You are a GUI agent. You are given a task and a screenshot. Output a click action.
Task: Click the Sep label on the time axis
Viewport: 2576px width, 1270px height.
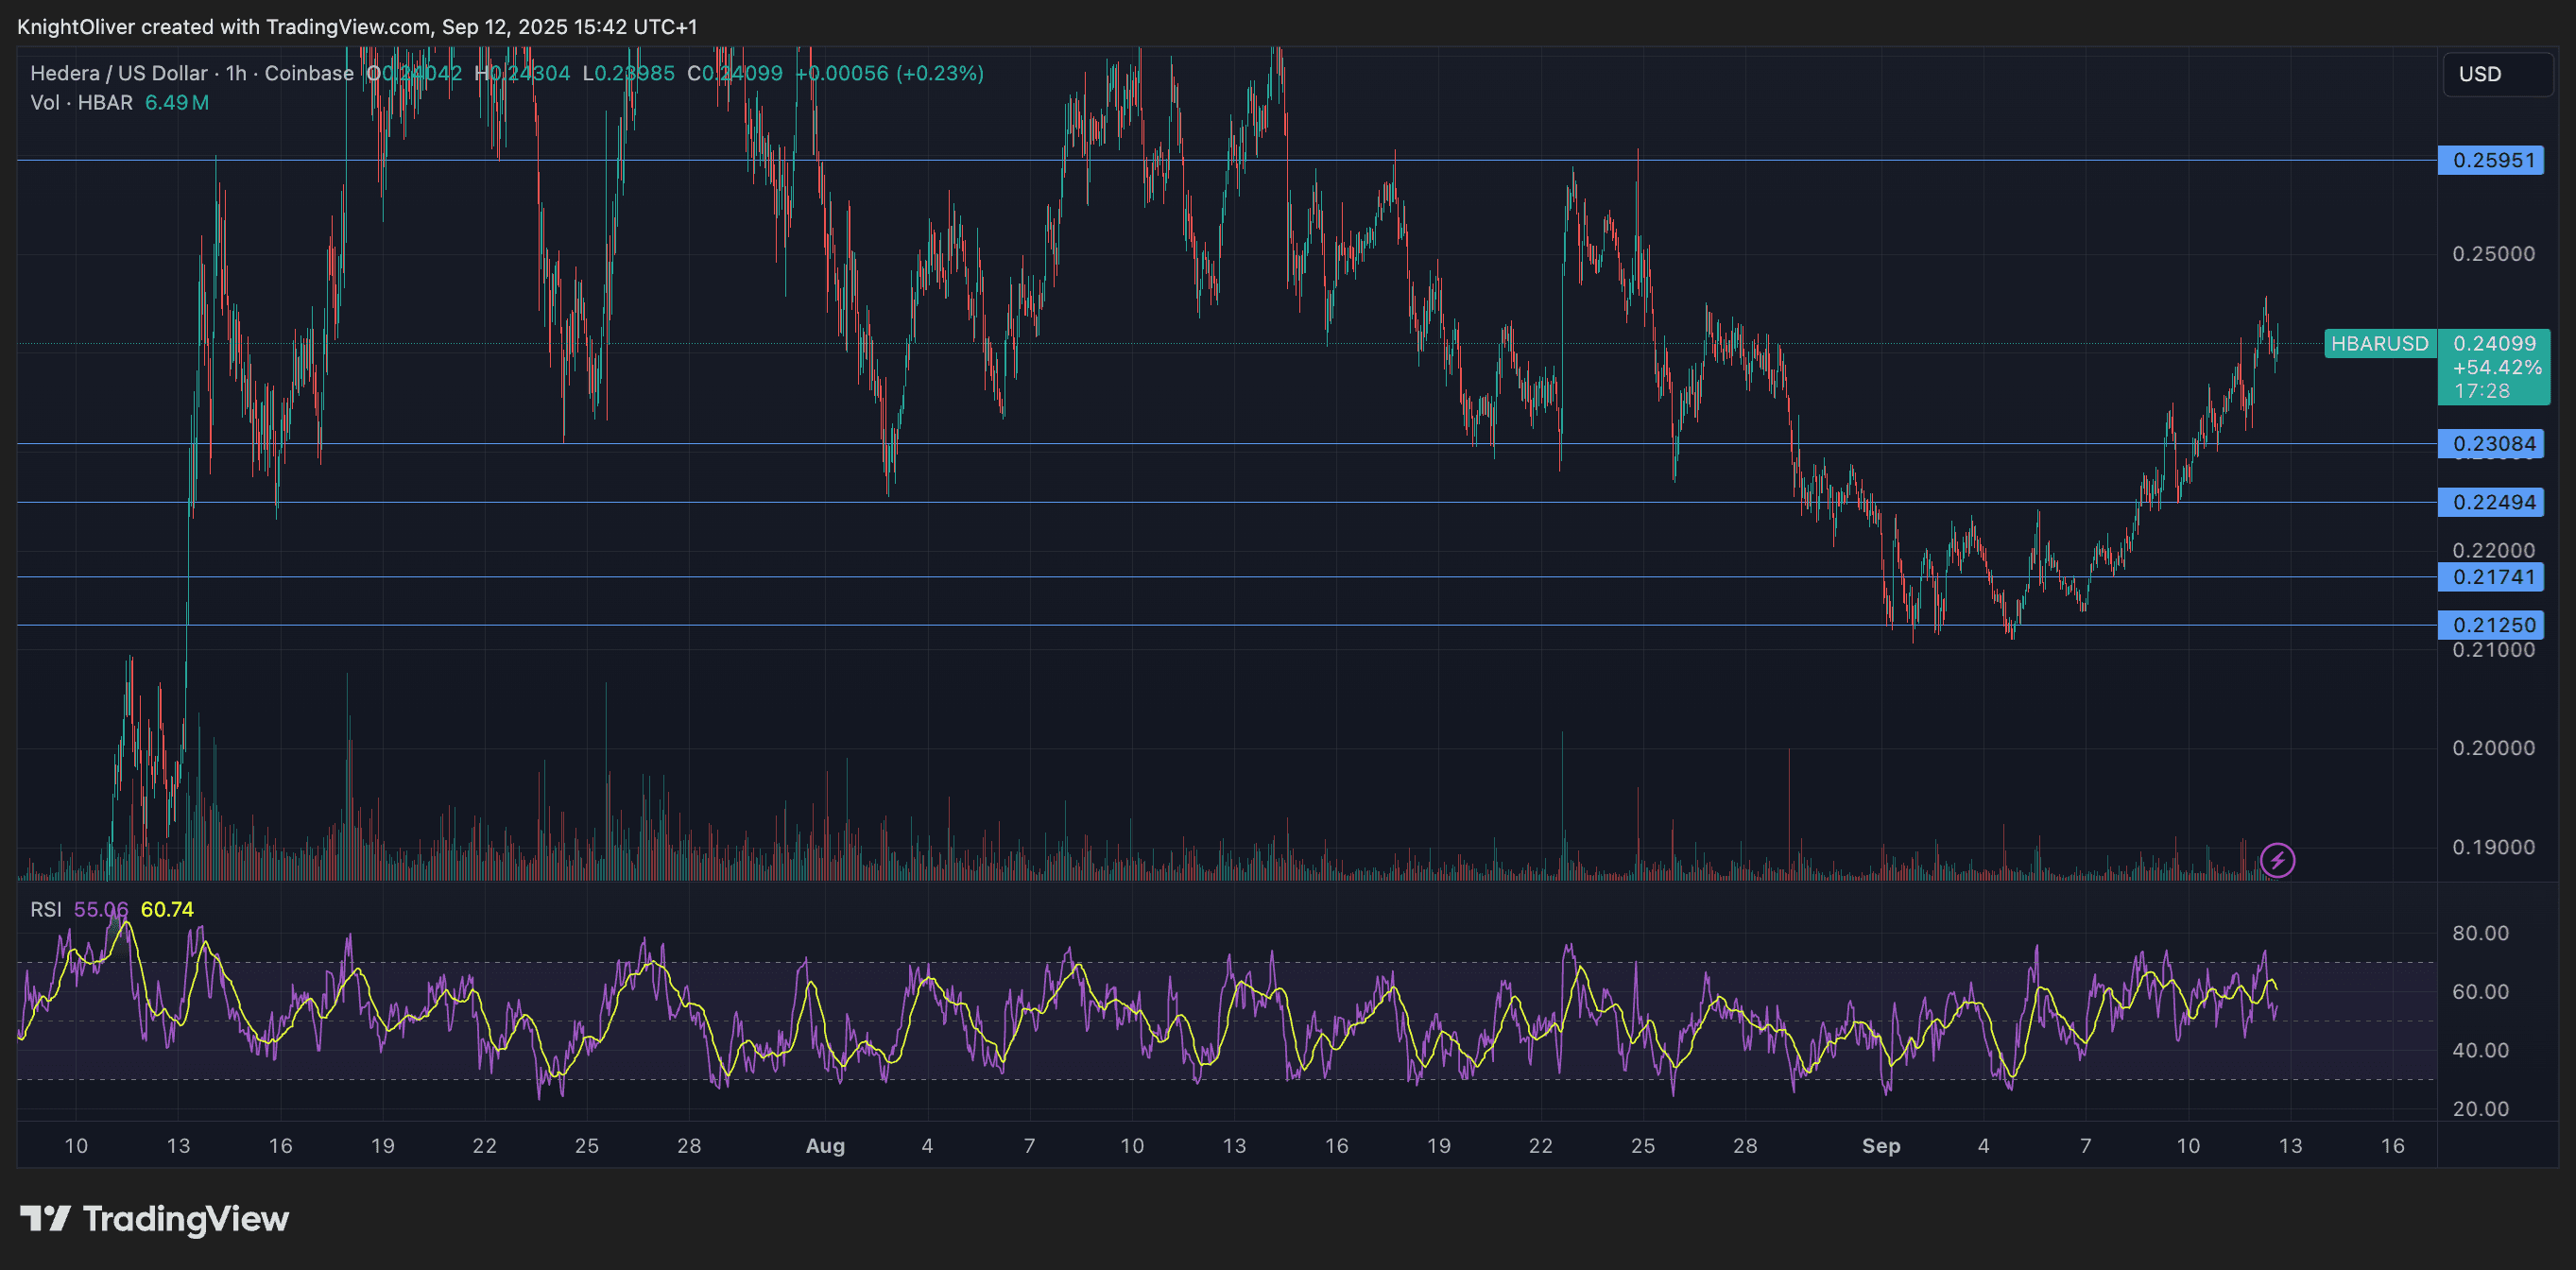pyautogui.click(x=1884, y=1146)
